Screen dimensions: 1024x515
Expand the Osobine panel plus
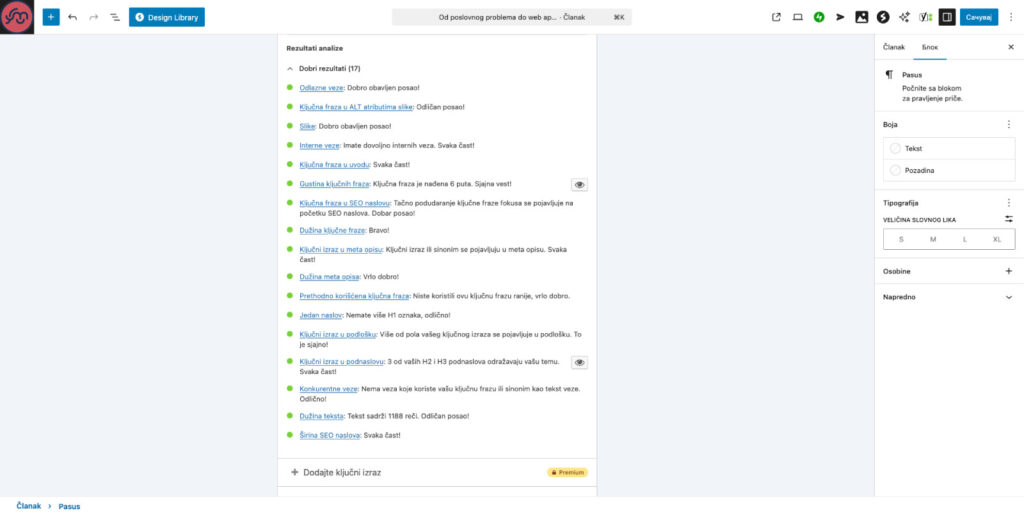coord(1008,271)
